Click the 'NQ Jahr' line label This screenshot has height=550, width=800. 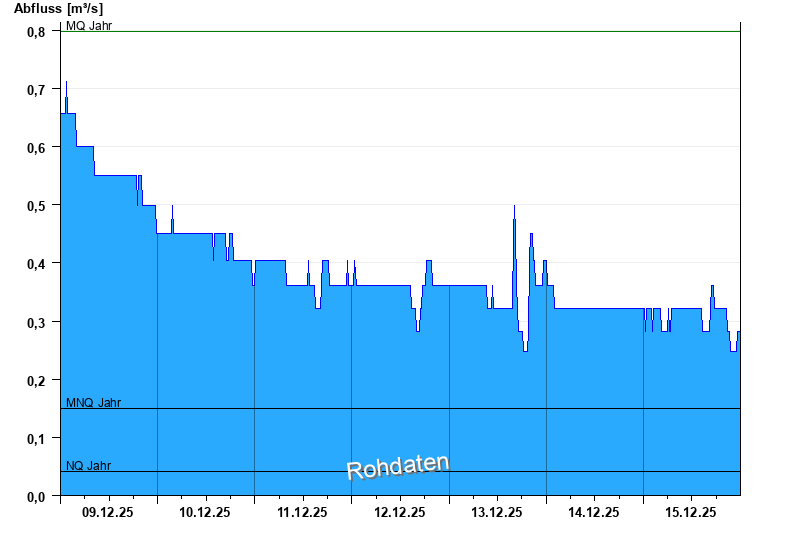tap(88, 465)
